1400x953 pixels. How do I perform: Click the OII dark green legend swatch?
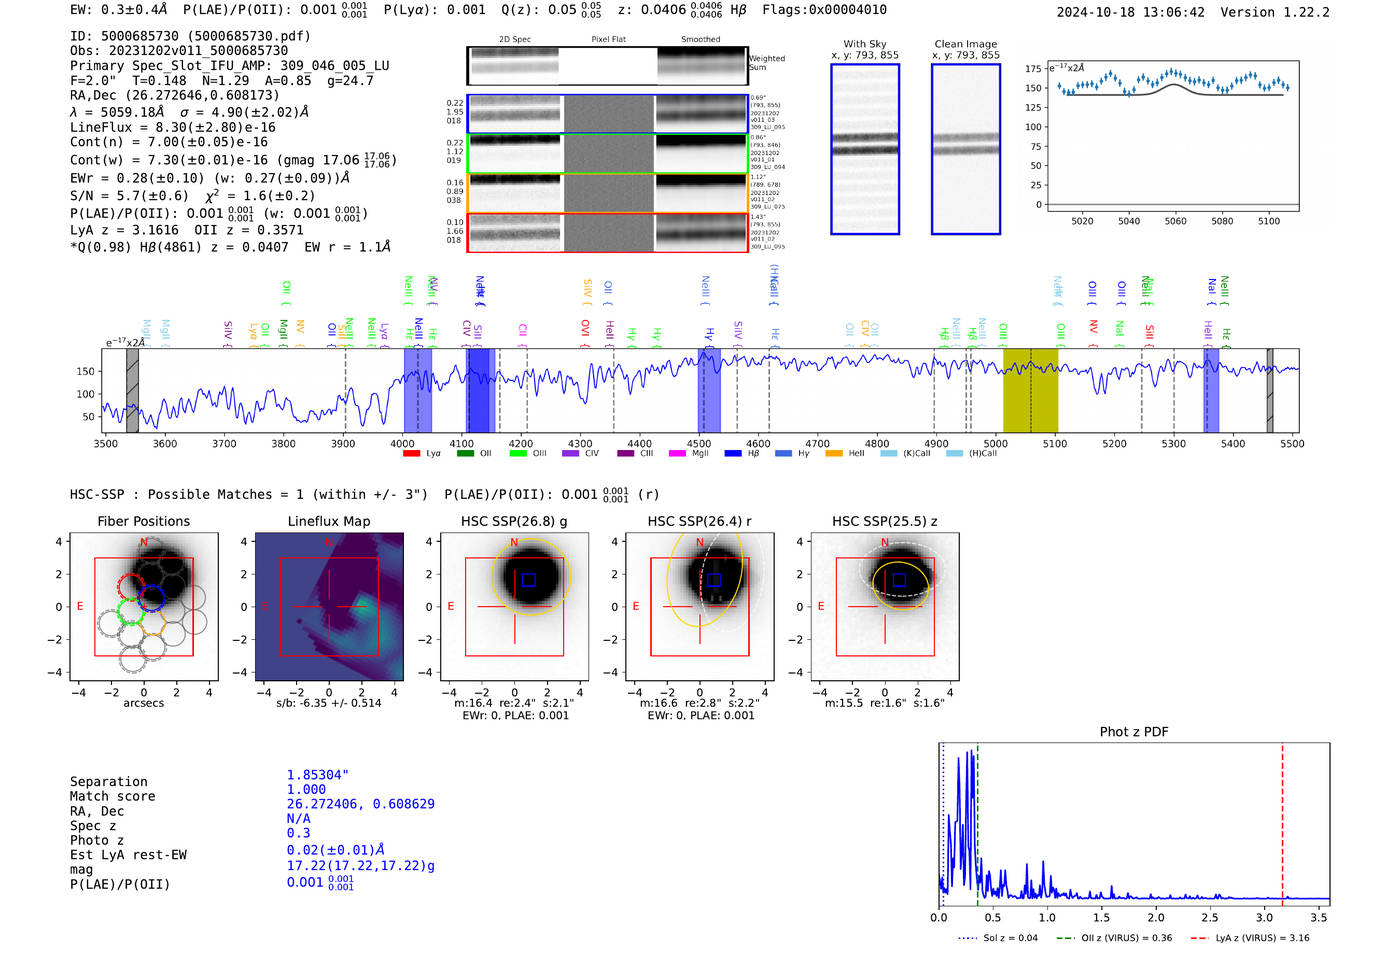tap(465, 453)
